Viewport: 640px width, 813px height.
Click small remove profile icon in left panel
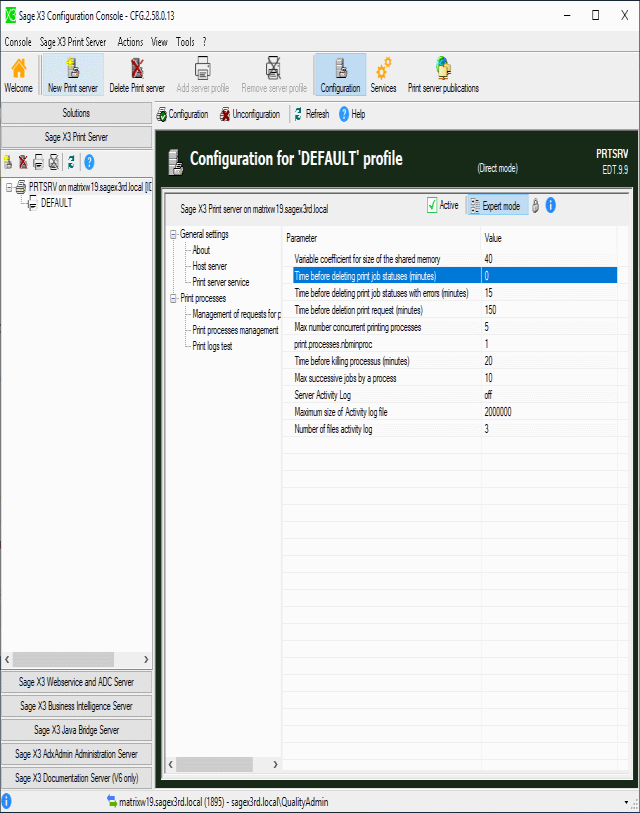coord(53,162)
